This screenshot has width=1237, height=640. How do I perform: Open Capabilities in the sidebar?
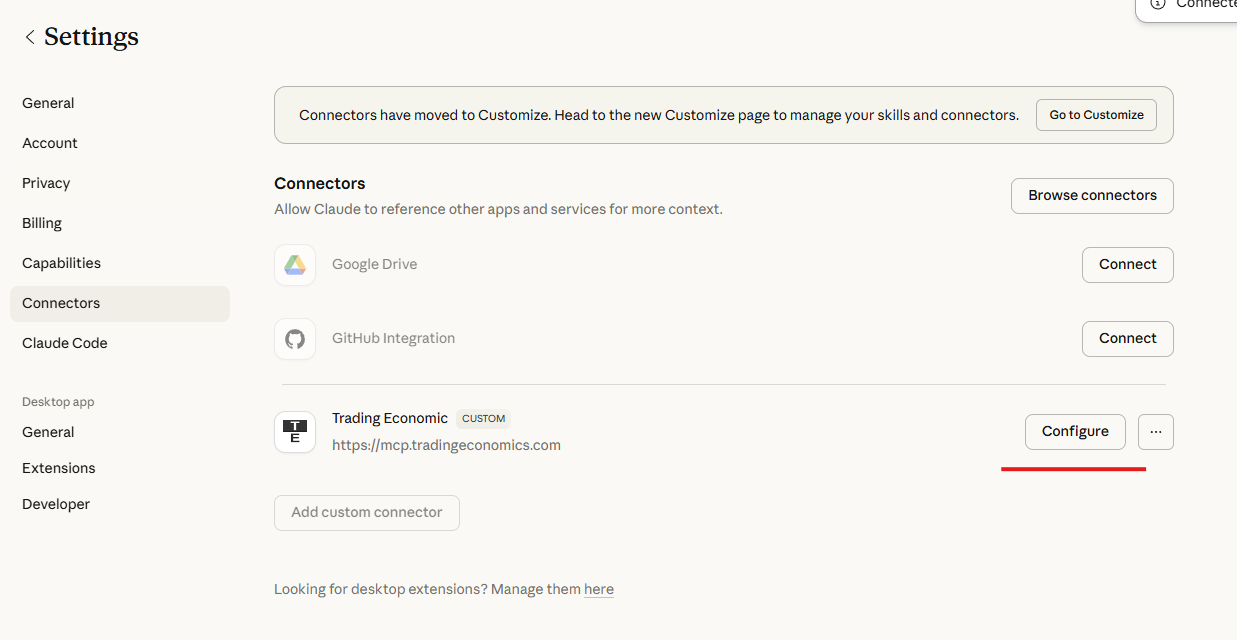(61, 263)
